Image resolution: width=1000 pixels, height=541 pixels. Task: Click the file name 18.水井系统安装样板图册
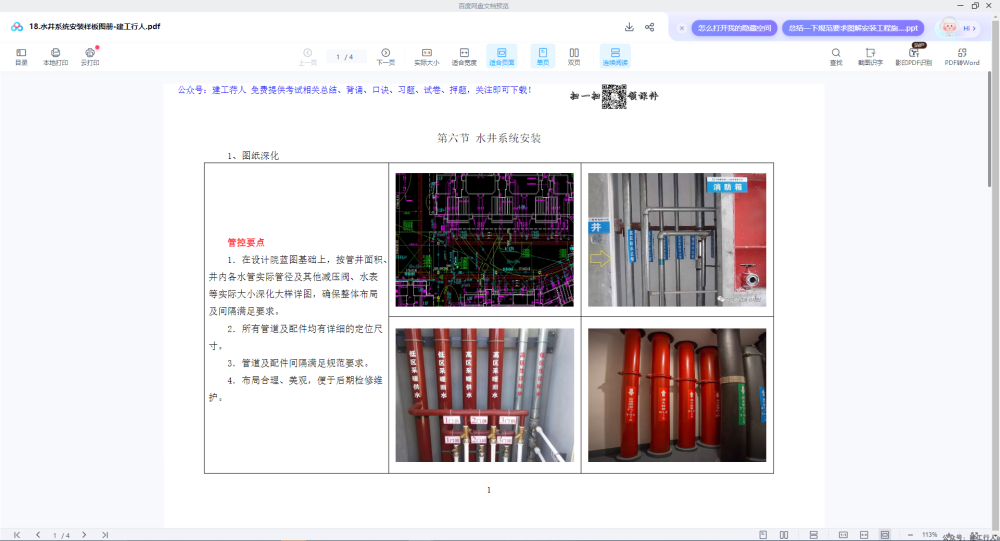point(94,27)
